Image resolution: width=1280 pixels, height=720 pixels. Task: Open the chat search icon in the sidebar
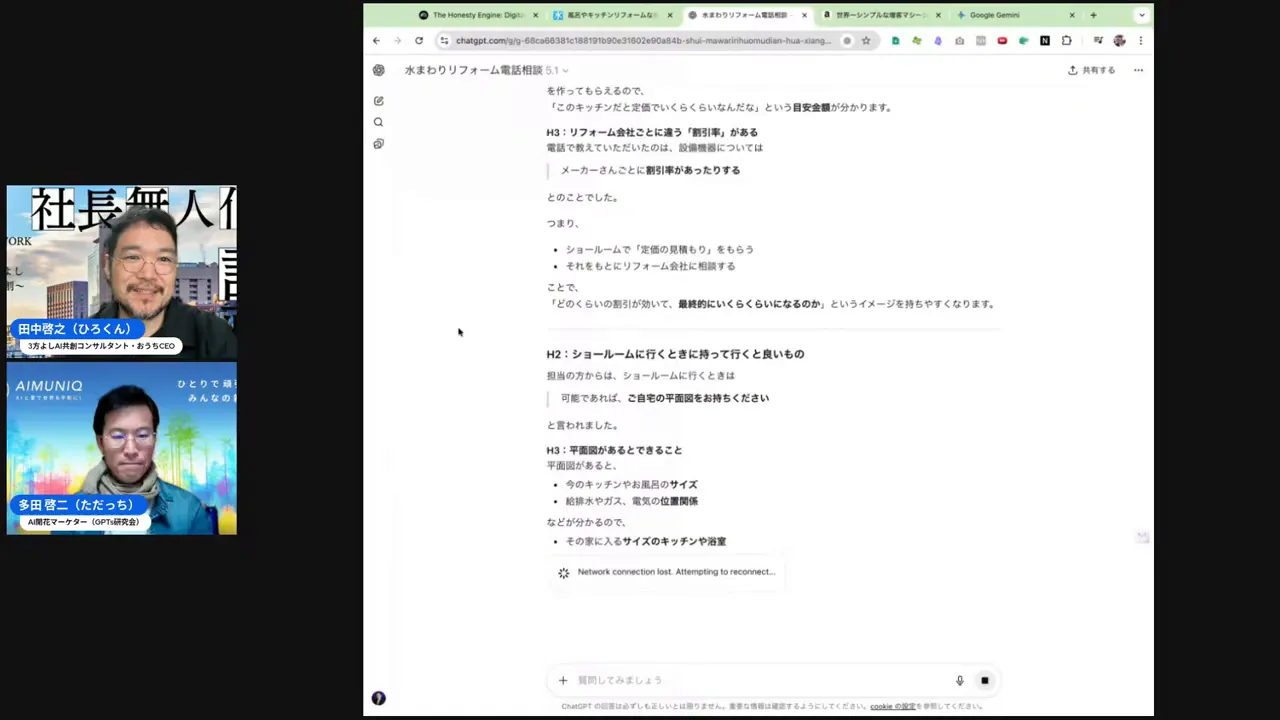pyautogui.click(x=378, y=121)
